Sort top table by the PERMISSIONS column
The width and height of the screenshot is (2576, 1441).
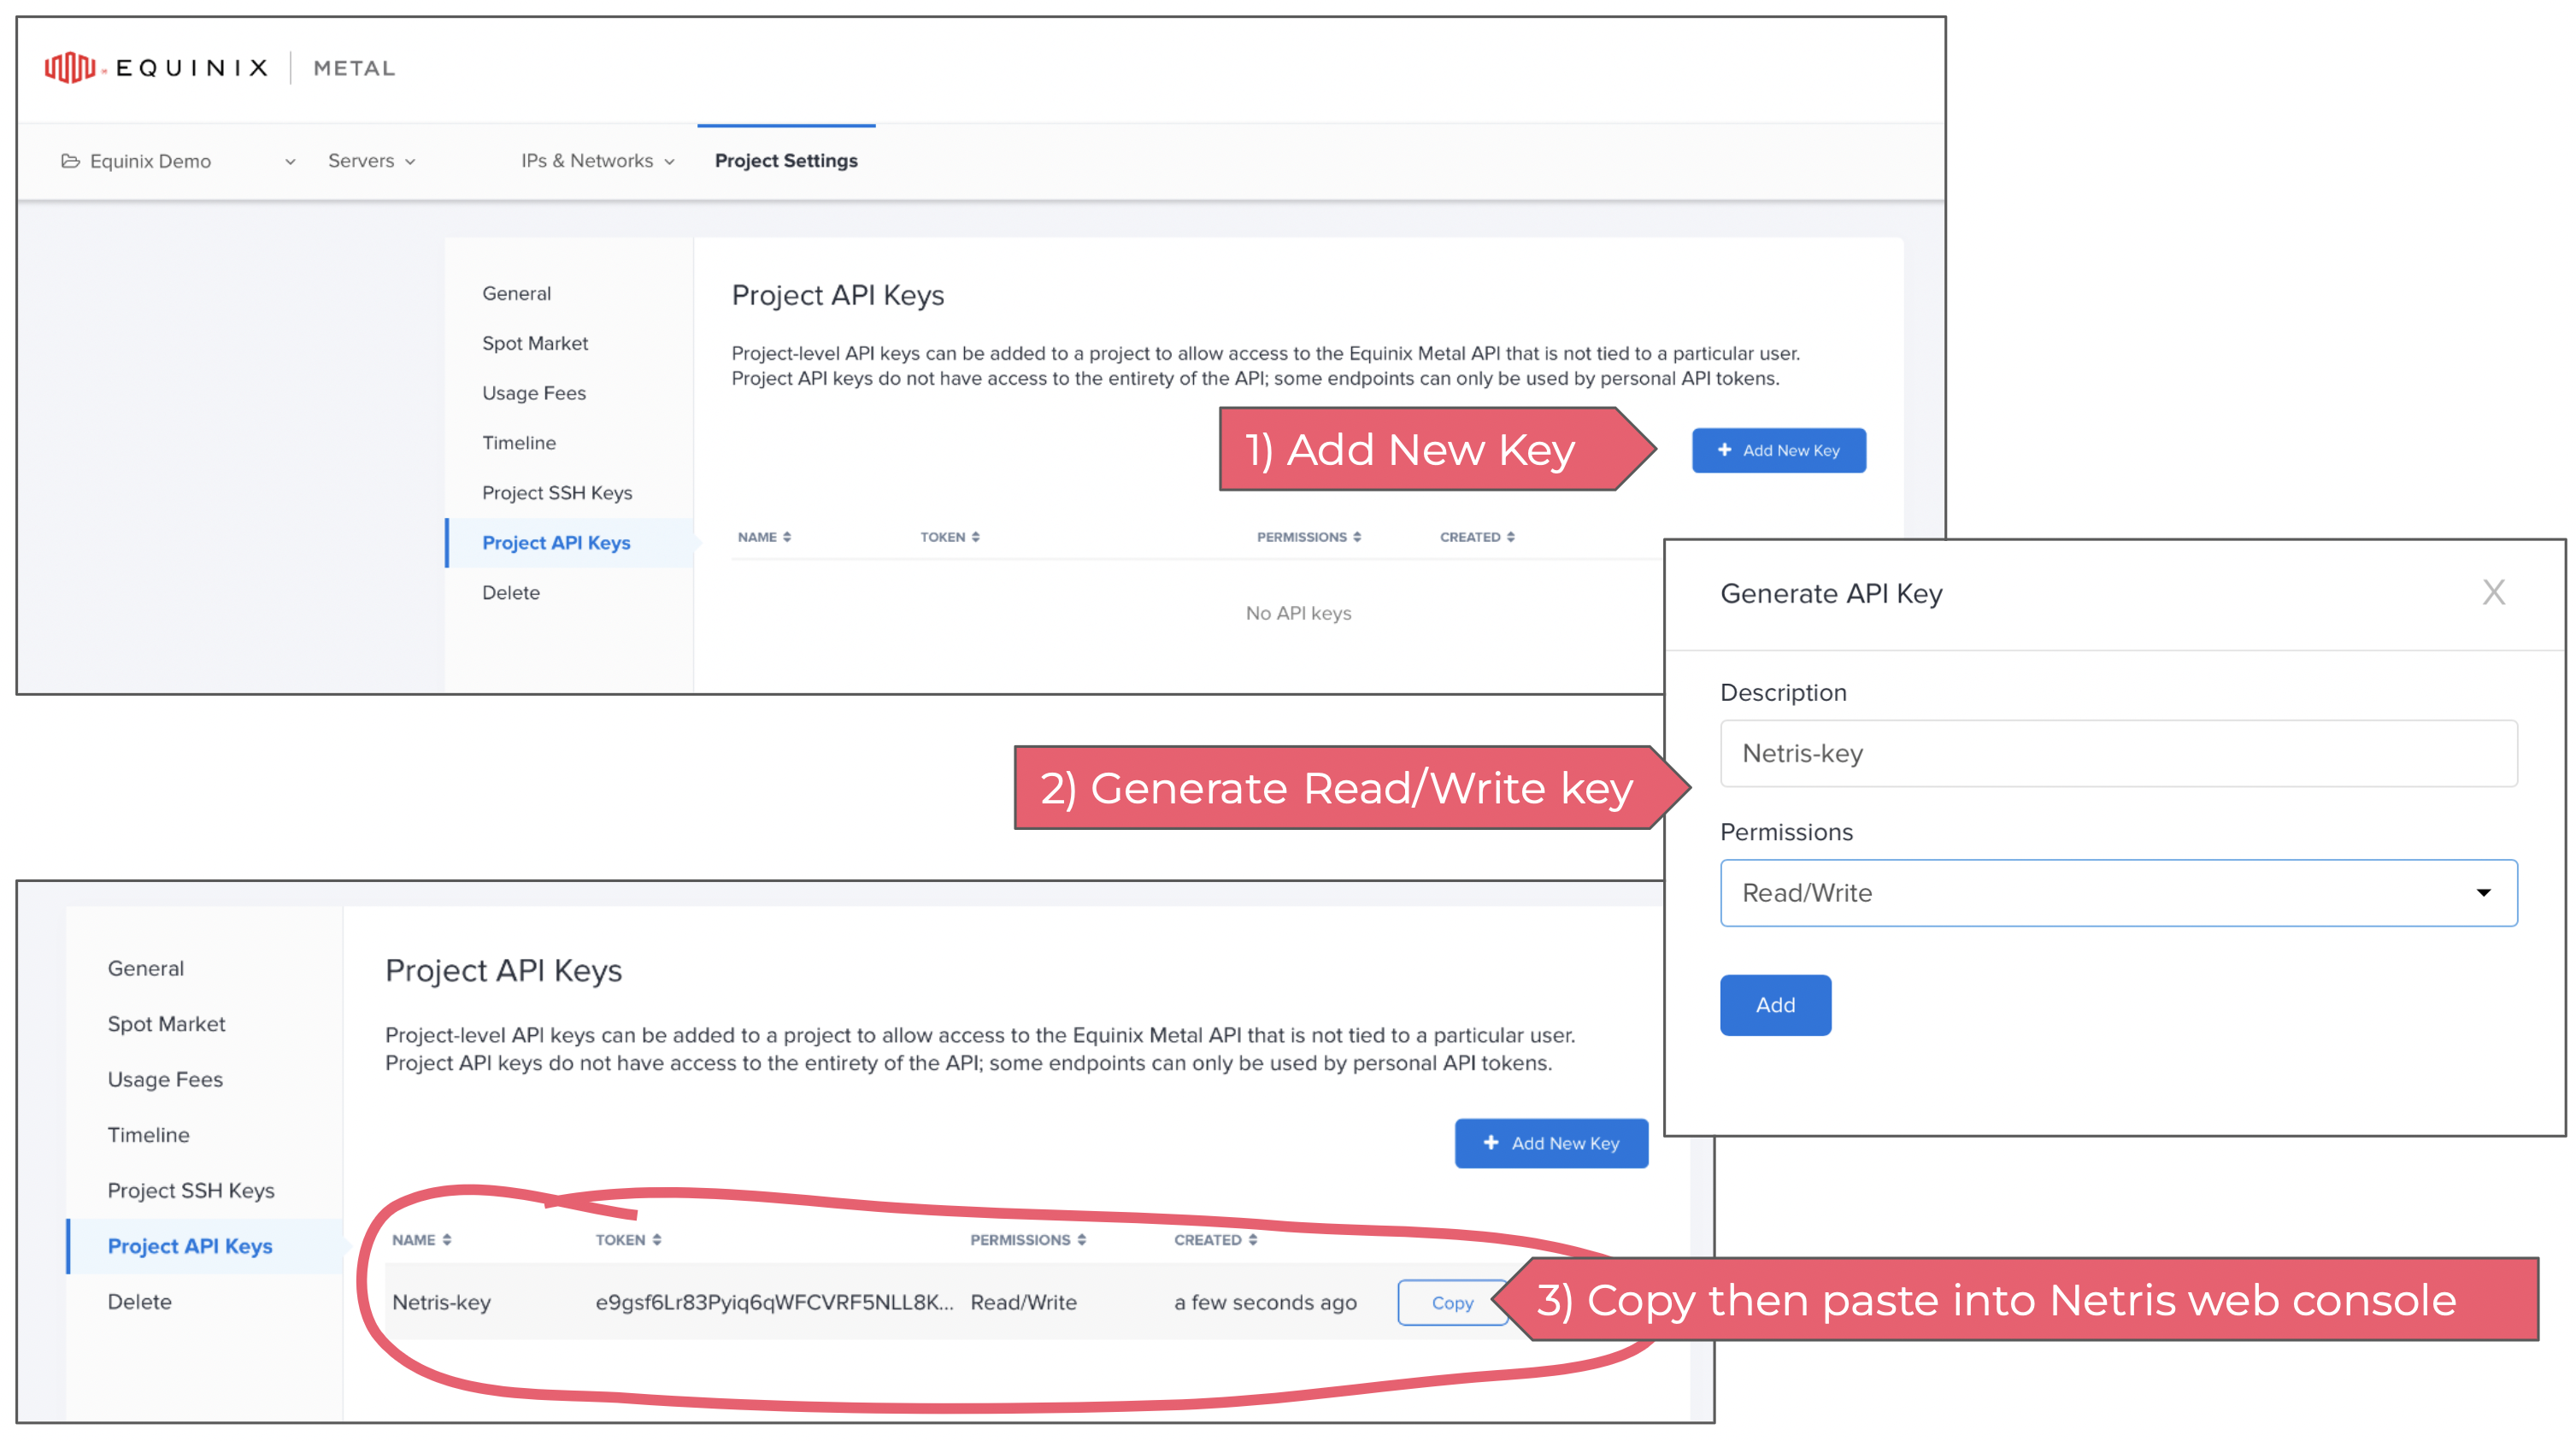pyautogui.click(x=1309, y=537)
